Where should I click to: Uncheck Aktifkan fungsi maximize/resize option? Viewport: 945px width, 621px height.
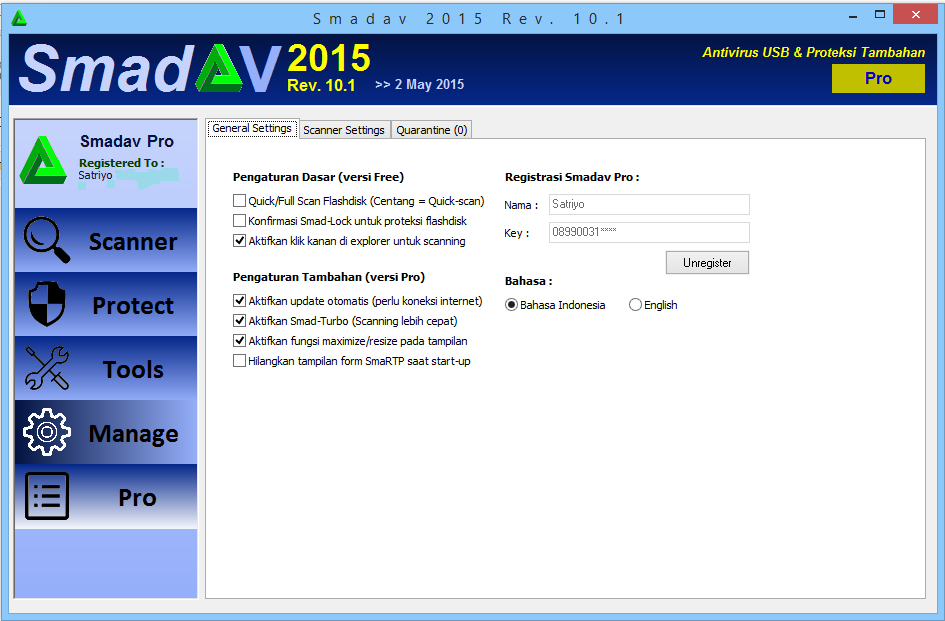(x=239, y=341)
